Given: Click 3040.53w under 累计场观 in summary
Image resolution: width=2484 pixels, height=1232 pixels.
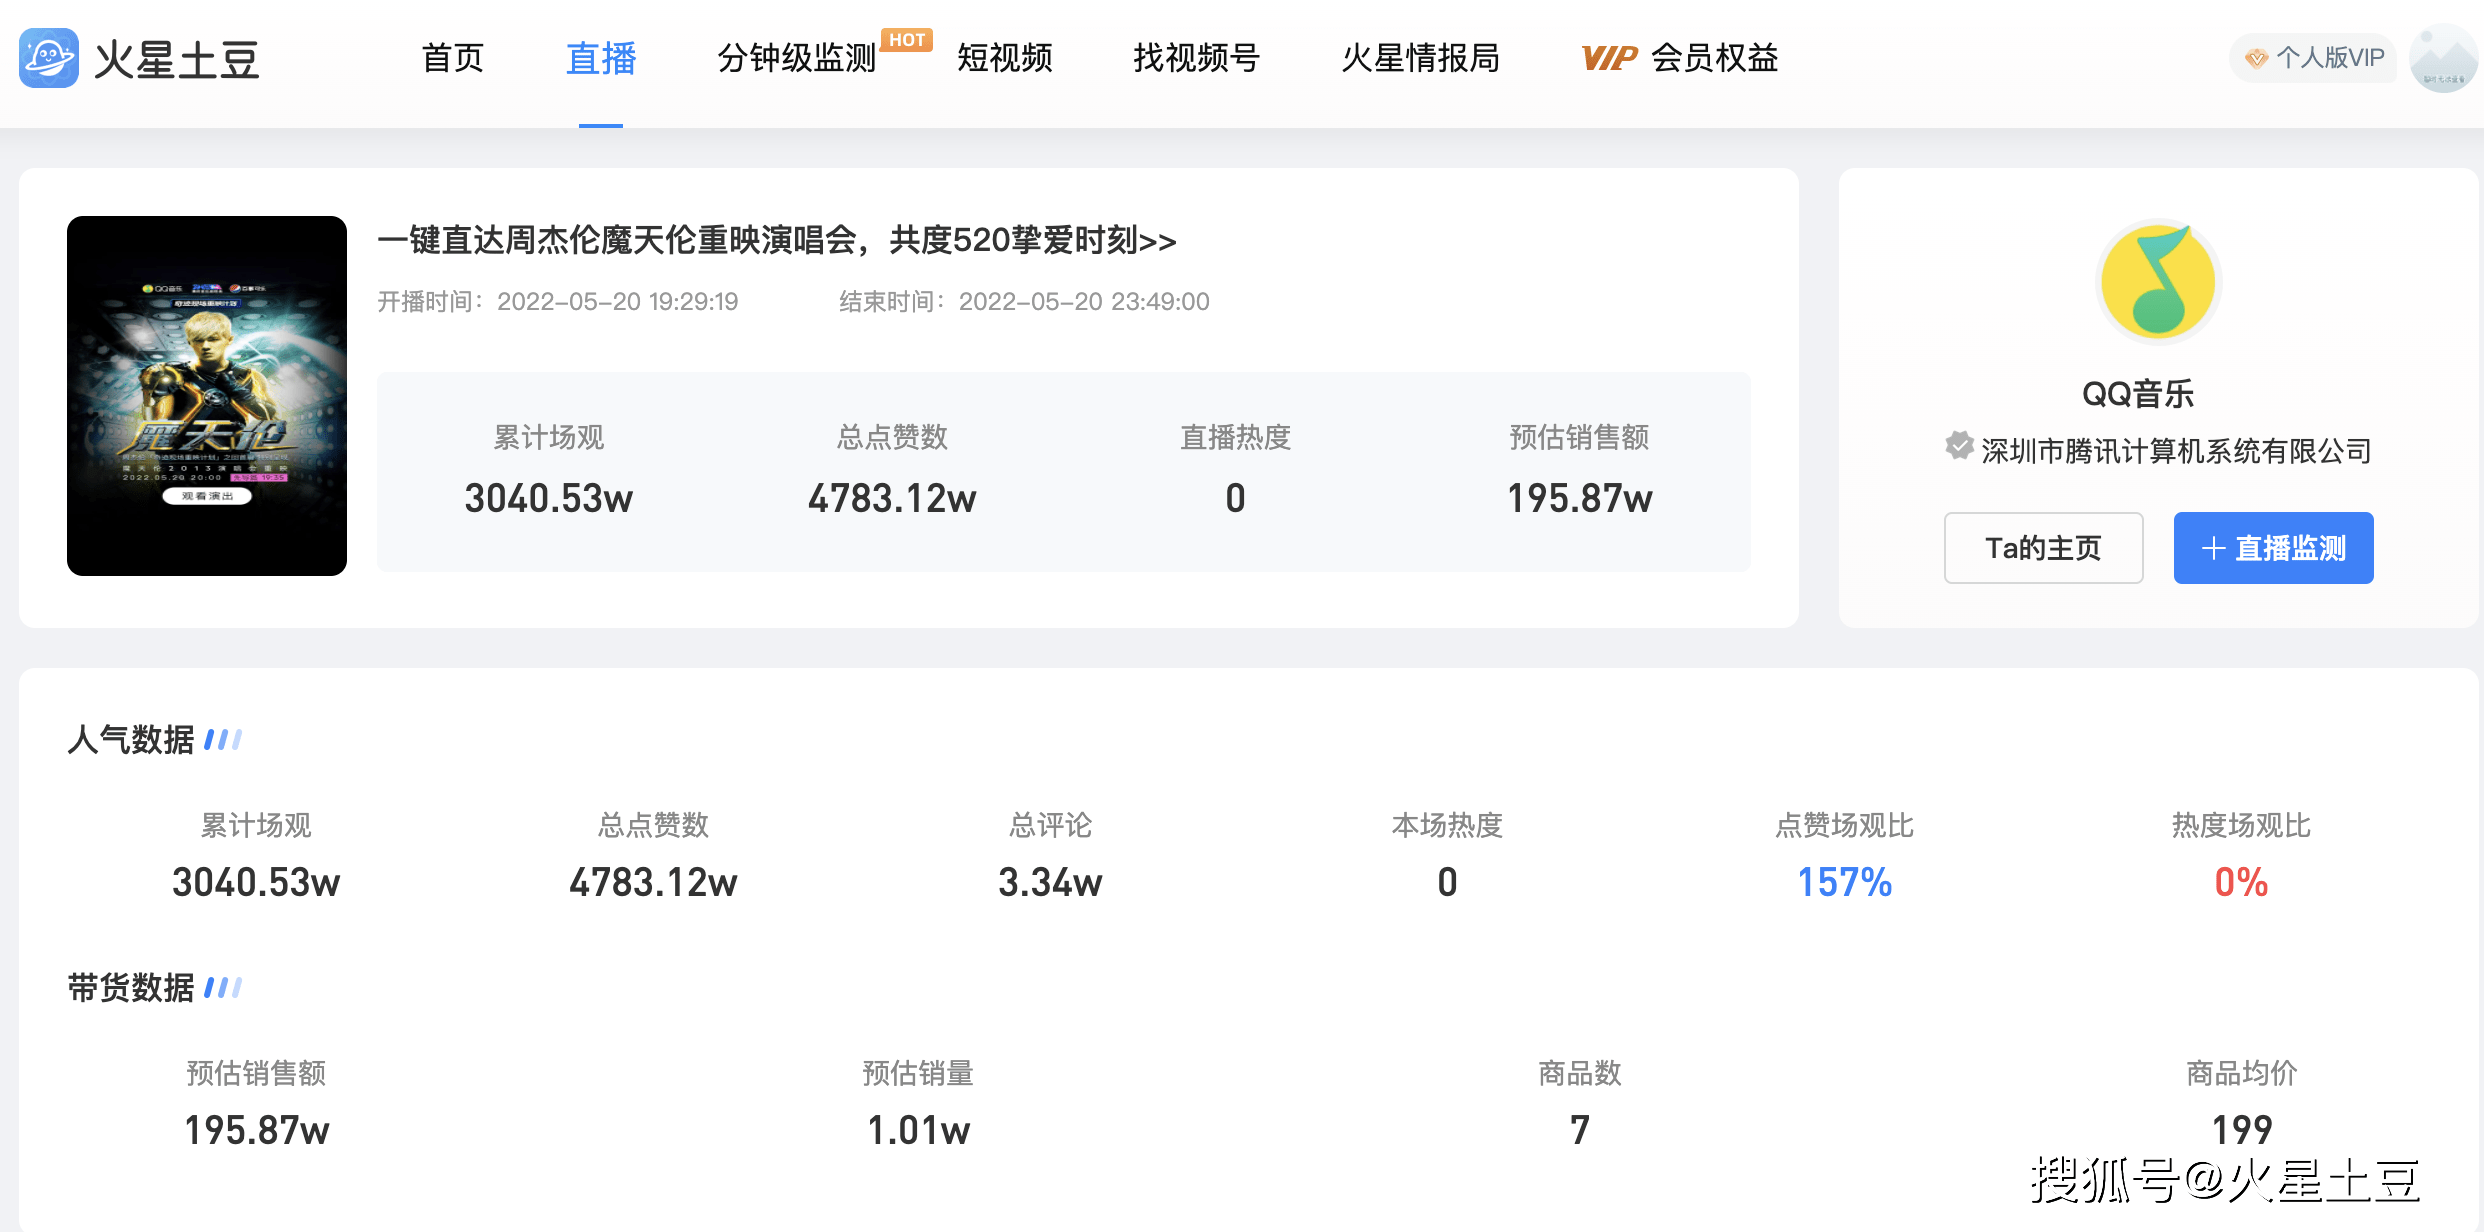Looking at the screenshot, I should coord(549,498).
